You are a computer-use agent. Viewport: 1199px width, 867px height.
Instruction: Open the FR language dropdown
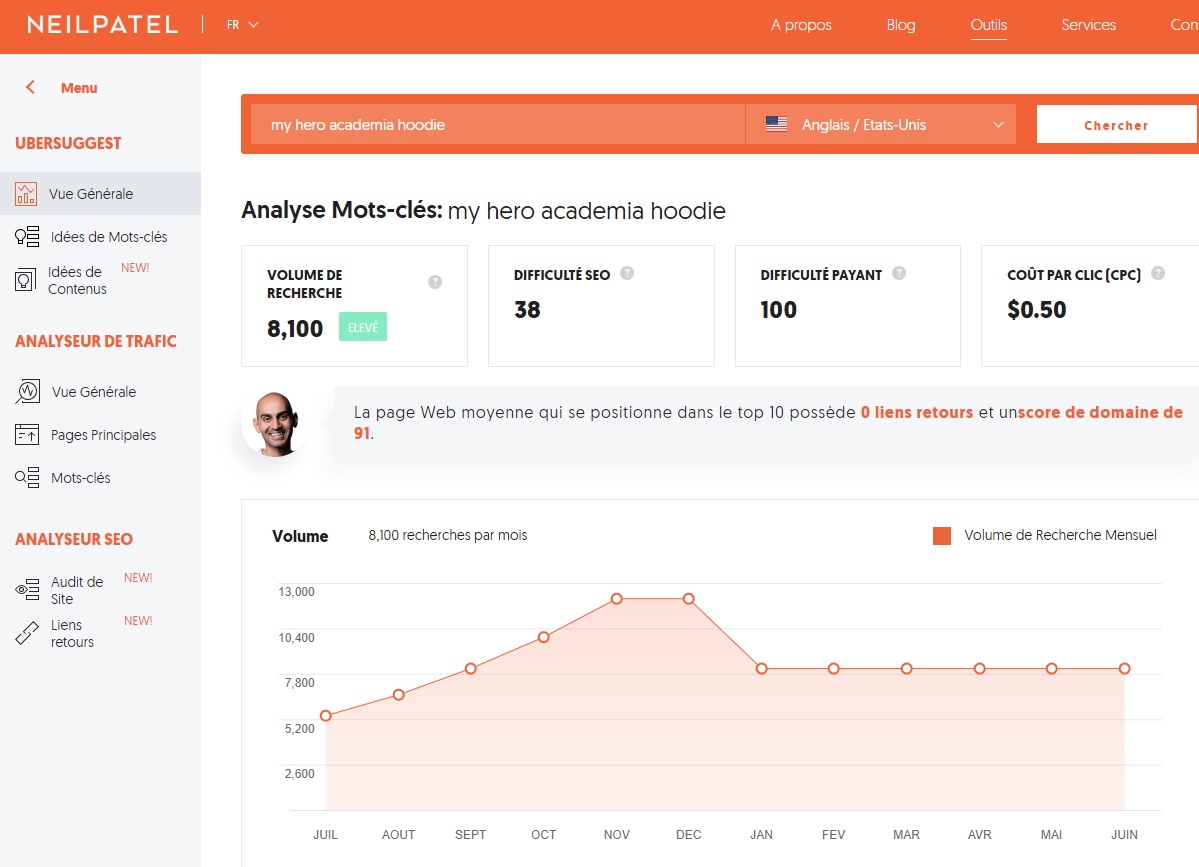coord(242,25)
